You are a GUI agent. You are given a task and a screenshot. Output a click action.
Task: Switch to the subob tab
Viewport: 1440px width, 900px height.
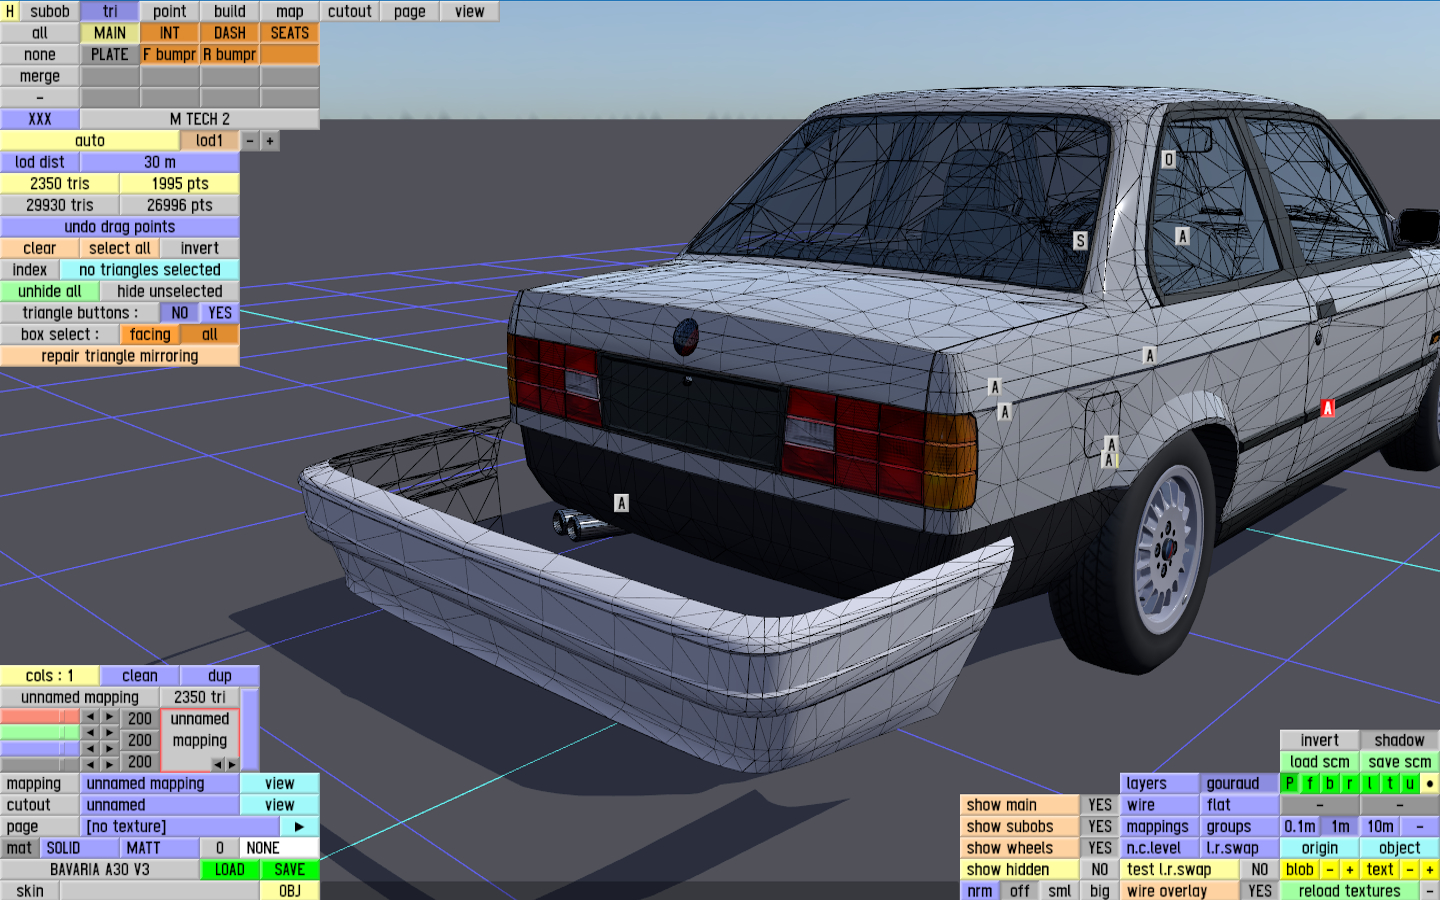50,12
